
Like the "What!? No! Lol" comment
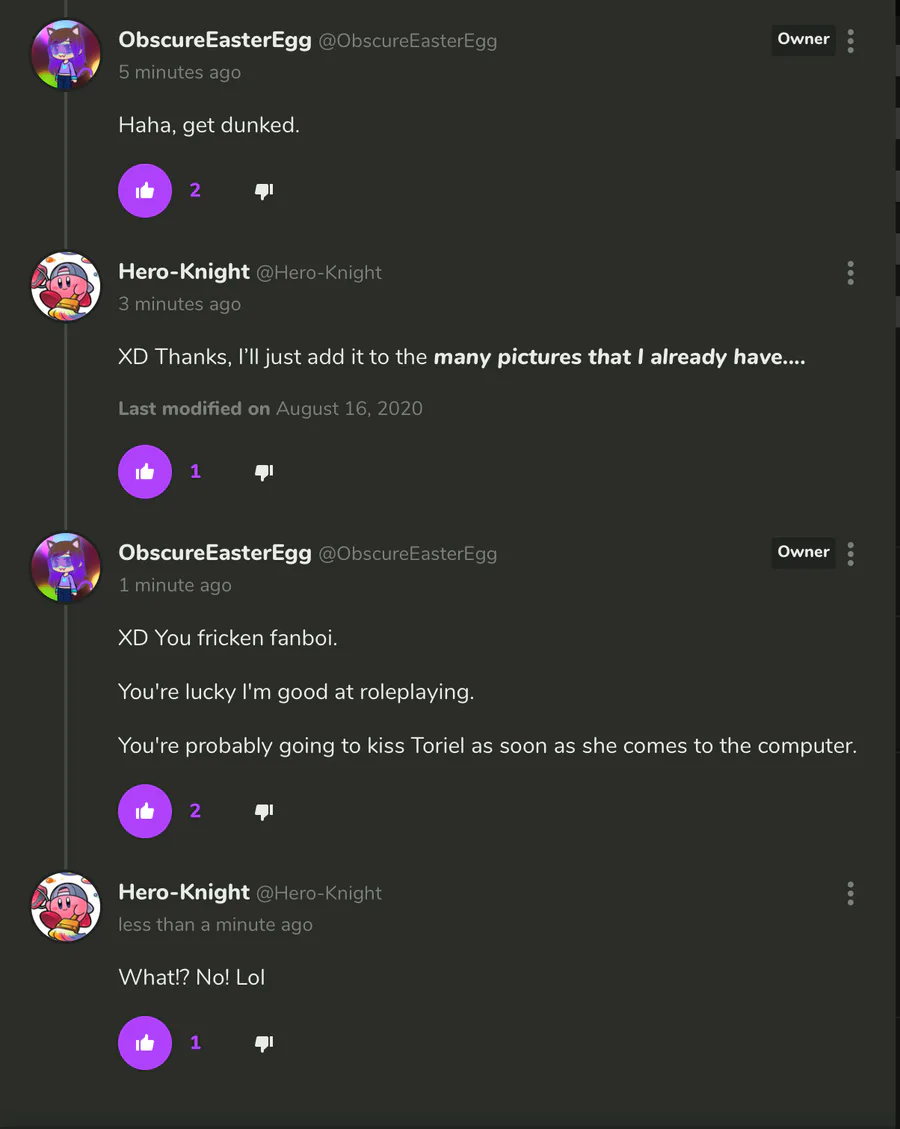click(x=145, y=1042)
